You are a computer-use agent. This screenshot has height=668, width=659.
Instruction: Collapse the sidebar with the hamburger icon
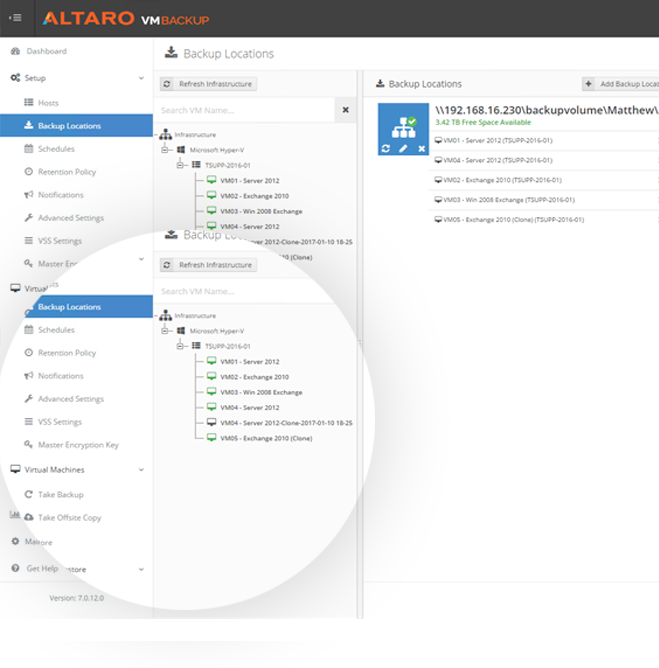15,18
